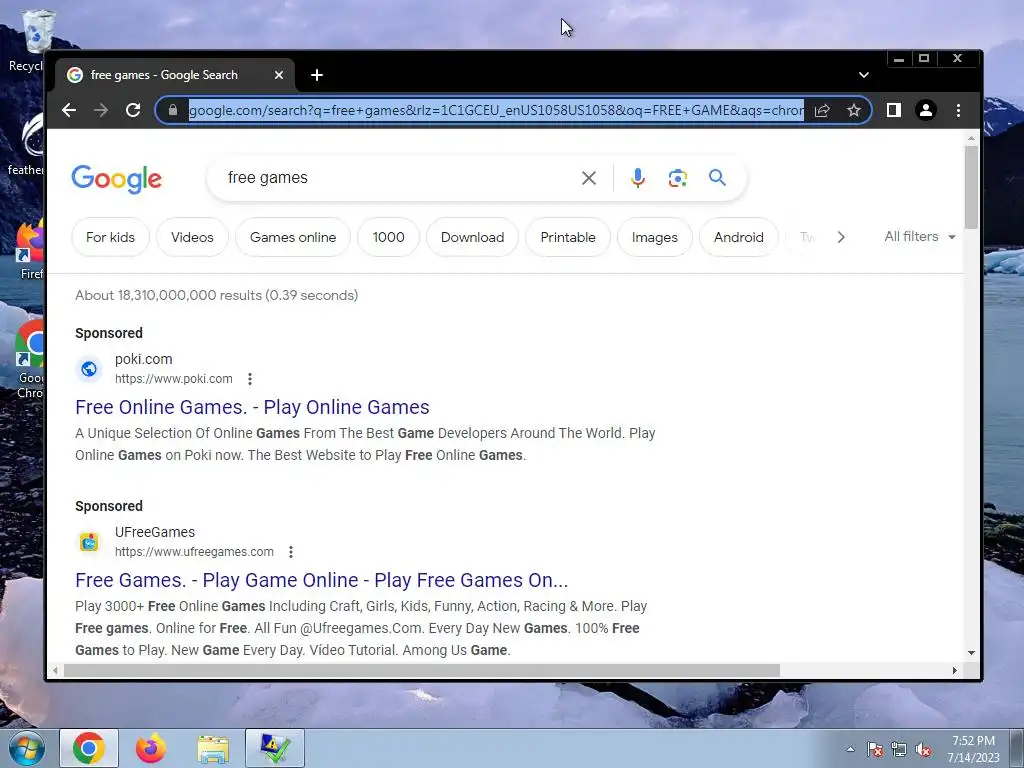Click the Chrome taskbar icon

click(x=89, y=748)
